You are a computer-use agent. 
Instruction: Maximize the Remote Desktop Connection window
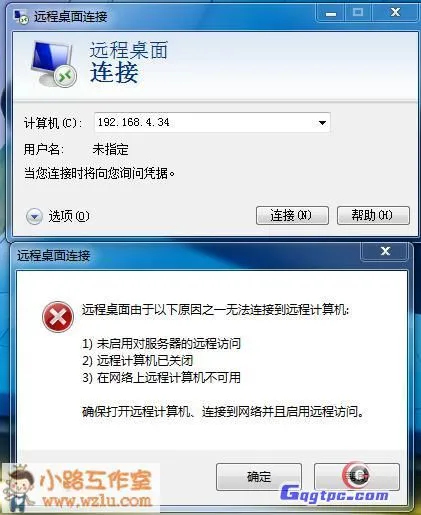358,13
